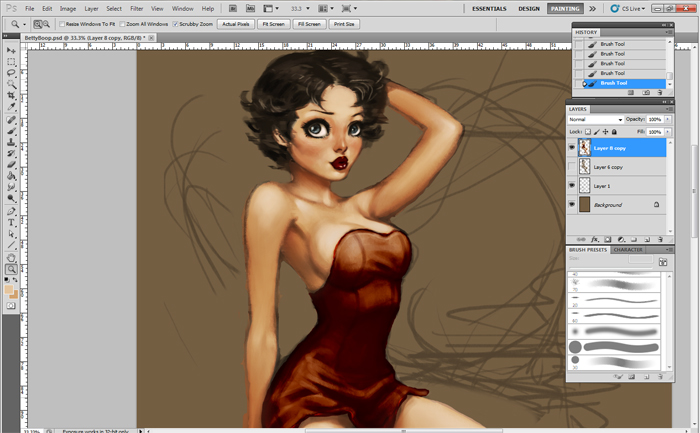
Task: Select the Line tool
Action: 11,245
